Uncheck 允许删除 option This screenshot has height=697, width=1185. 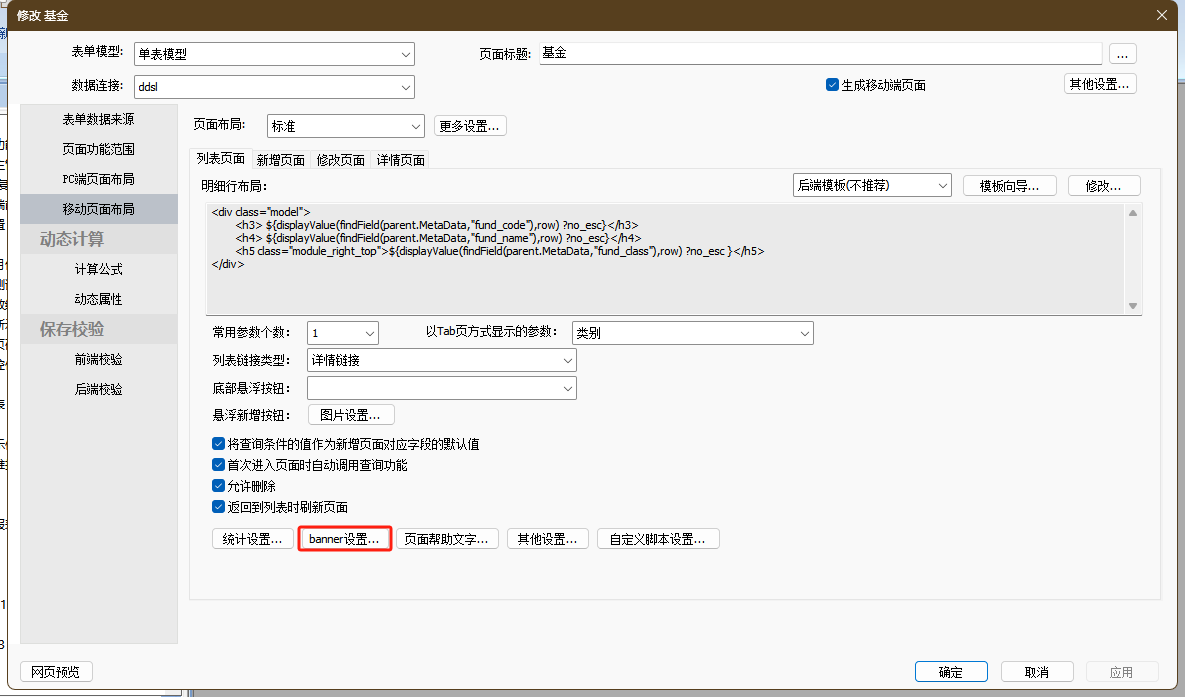click(x=219, y=486)
